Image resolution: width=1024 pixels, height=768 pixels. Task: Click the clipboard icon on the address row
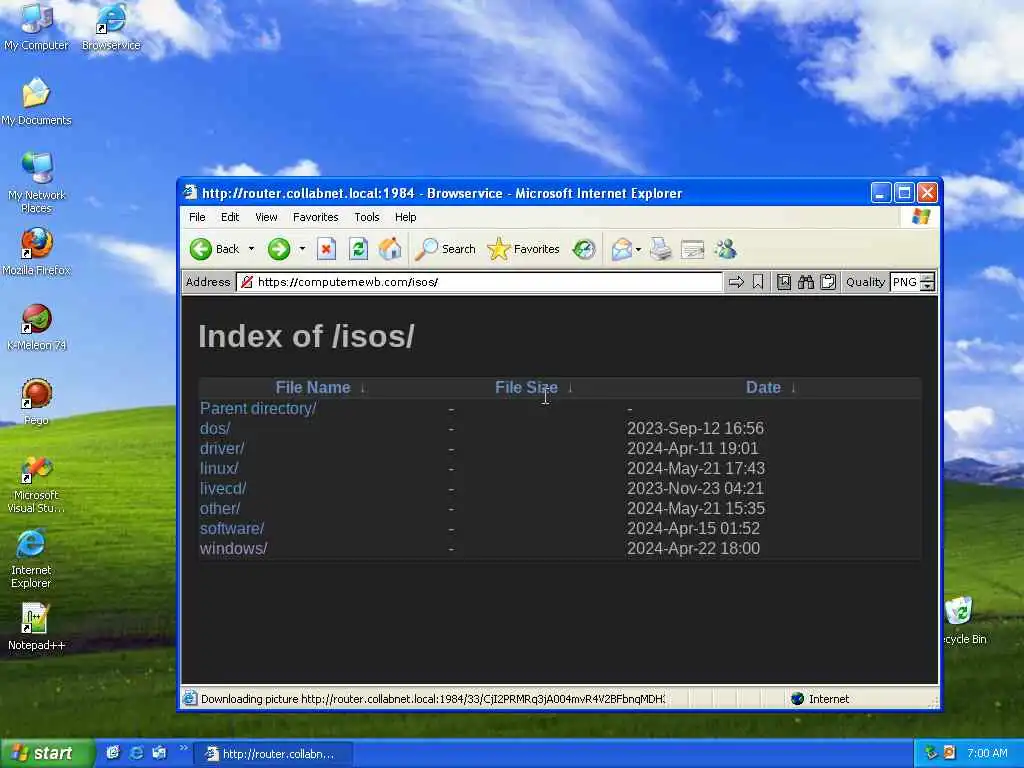pos(827,282)
